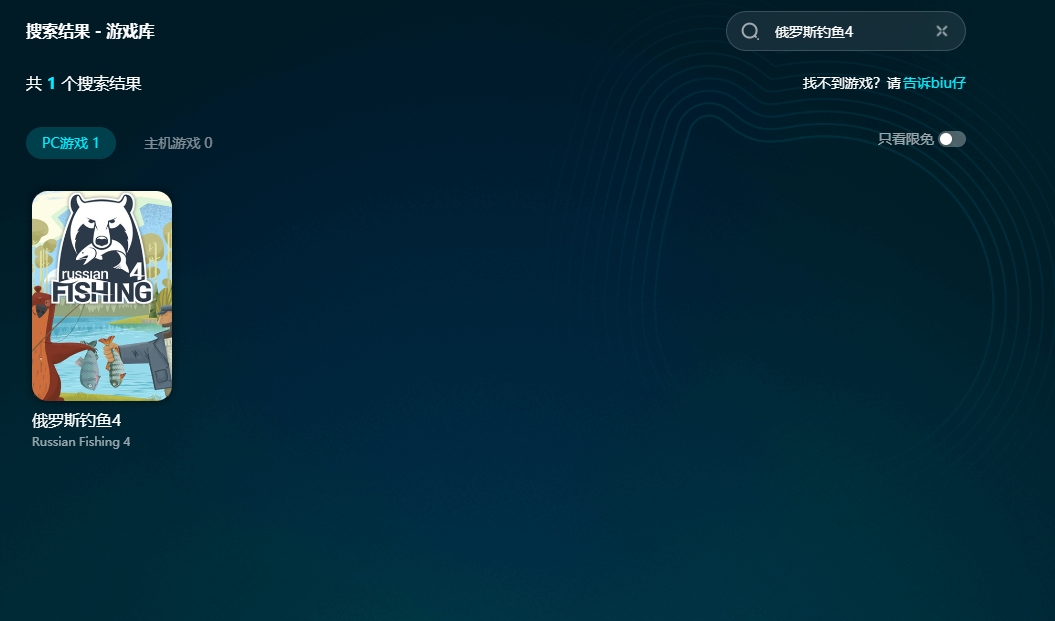1055x621 pixels.
Task: Click the 共 1 个搜索结果 count text
Action: click(x=84, y=84)
